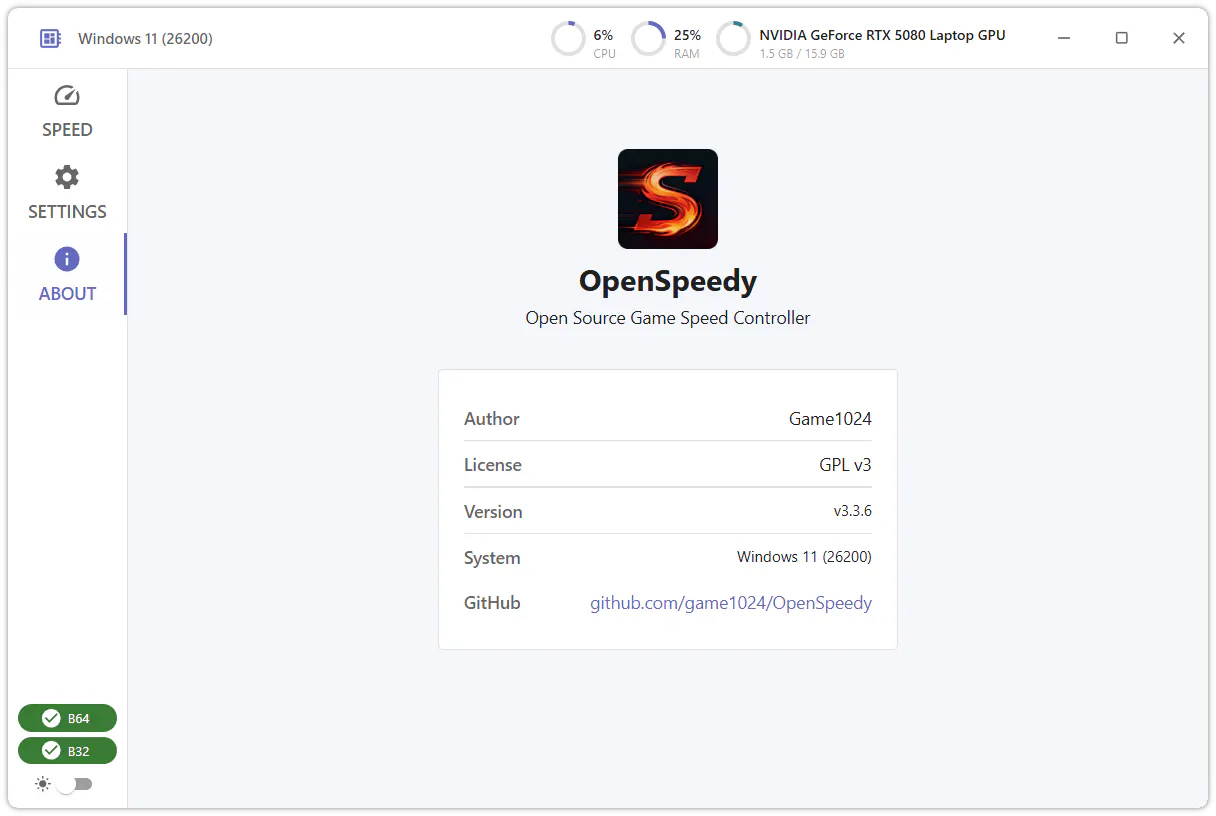Click the License label in info card
This screenshot has width=1216, height=816.
pos(493,465)
